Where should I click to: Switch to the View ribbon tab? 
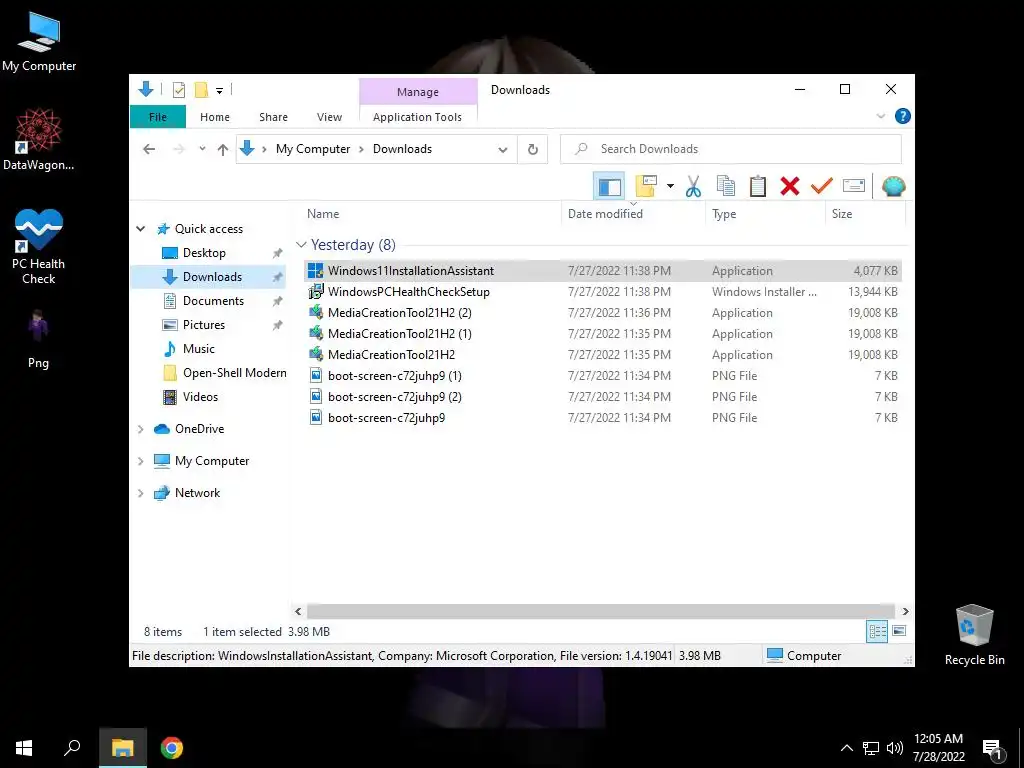coord(329,117)
